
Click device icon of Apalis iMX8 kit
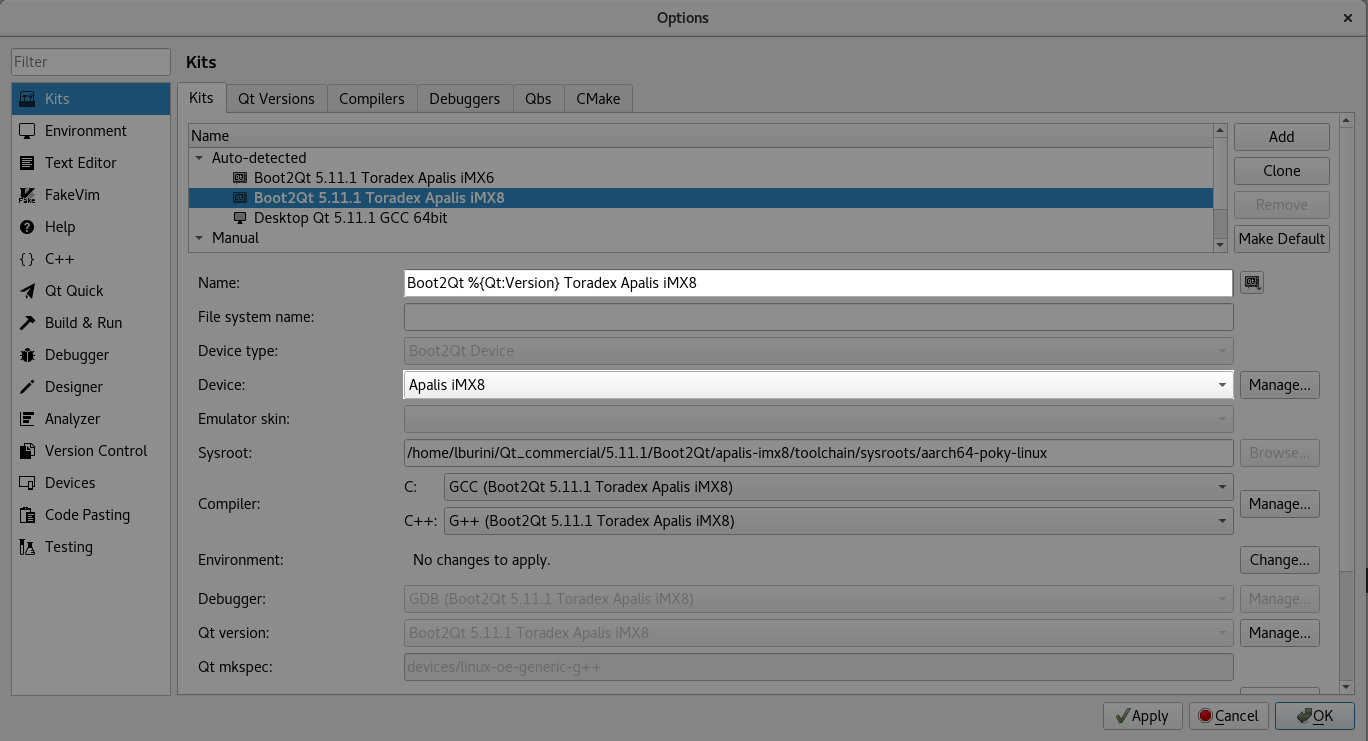click(x=240, y=198)
